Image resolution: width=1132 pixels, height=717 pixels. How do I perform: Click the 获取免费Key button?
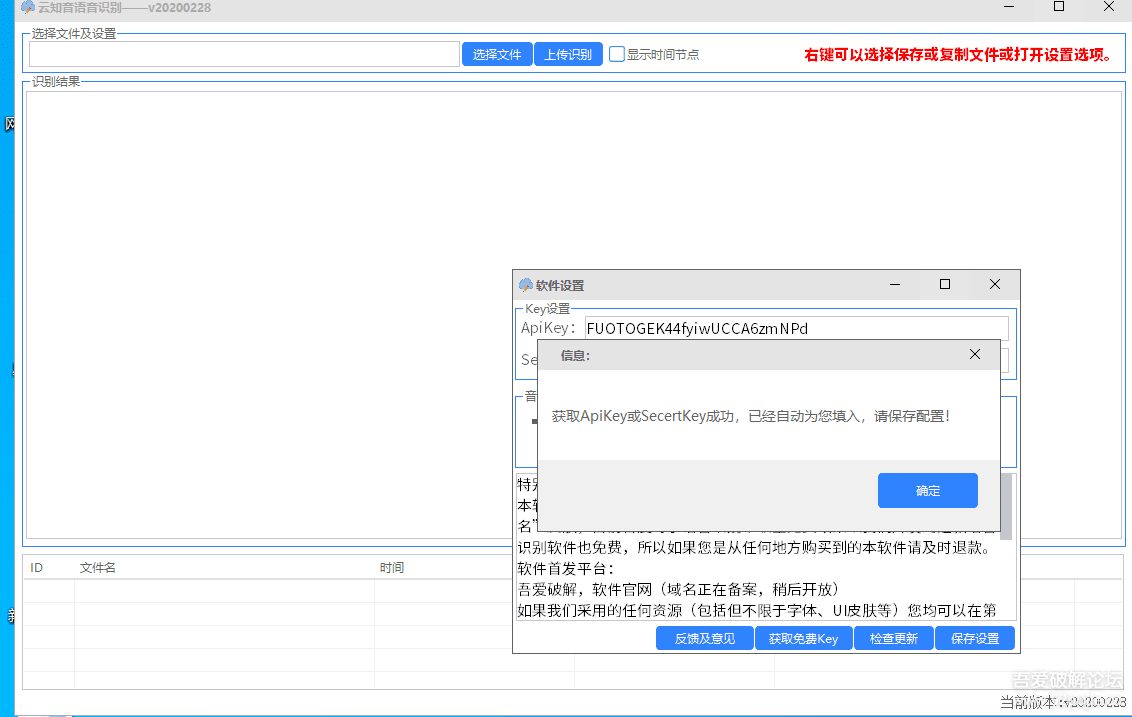(x=804, y=638)
